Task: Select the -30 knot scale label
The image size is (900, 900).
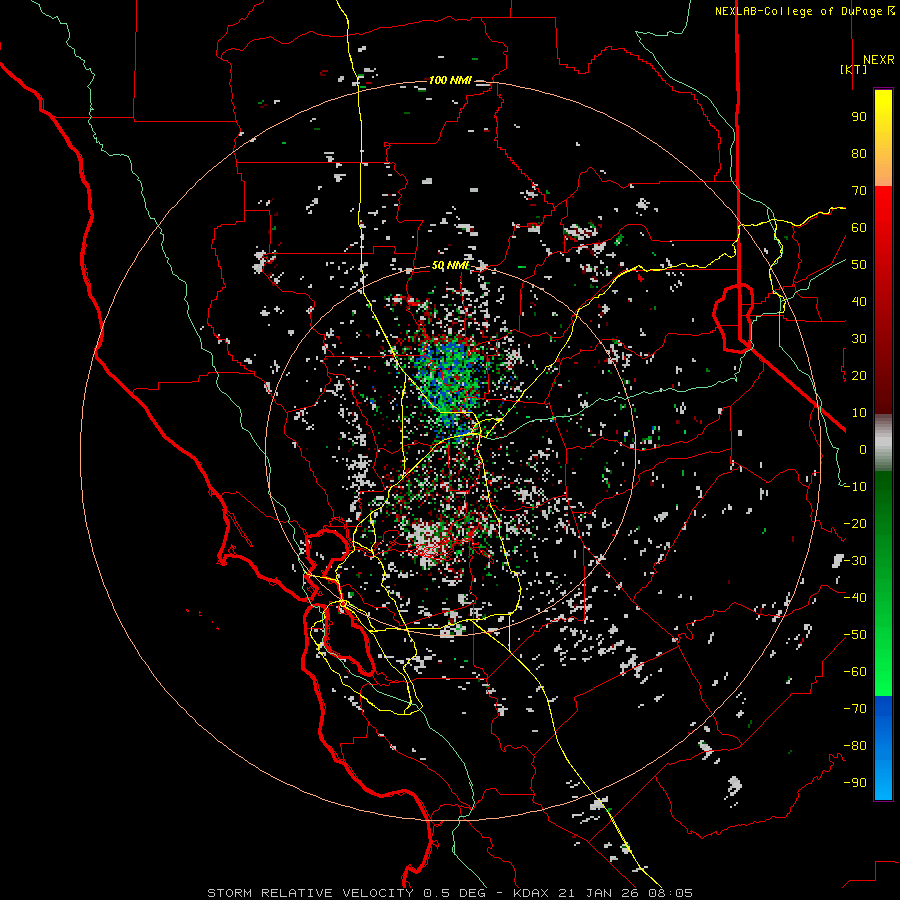Action: tap(855, 561)
